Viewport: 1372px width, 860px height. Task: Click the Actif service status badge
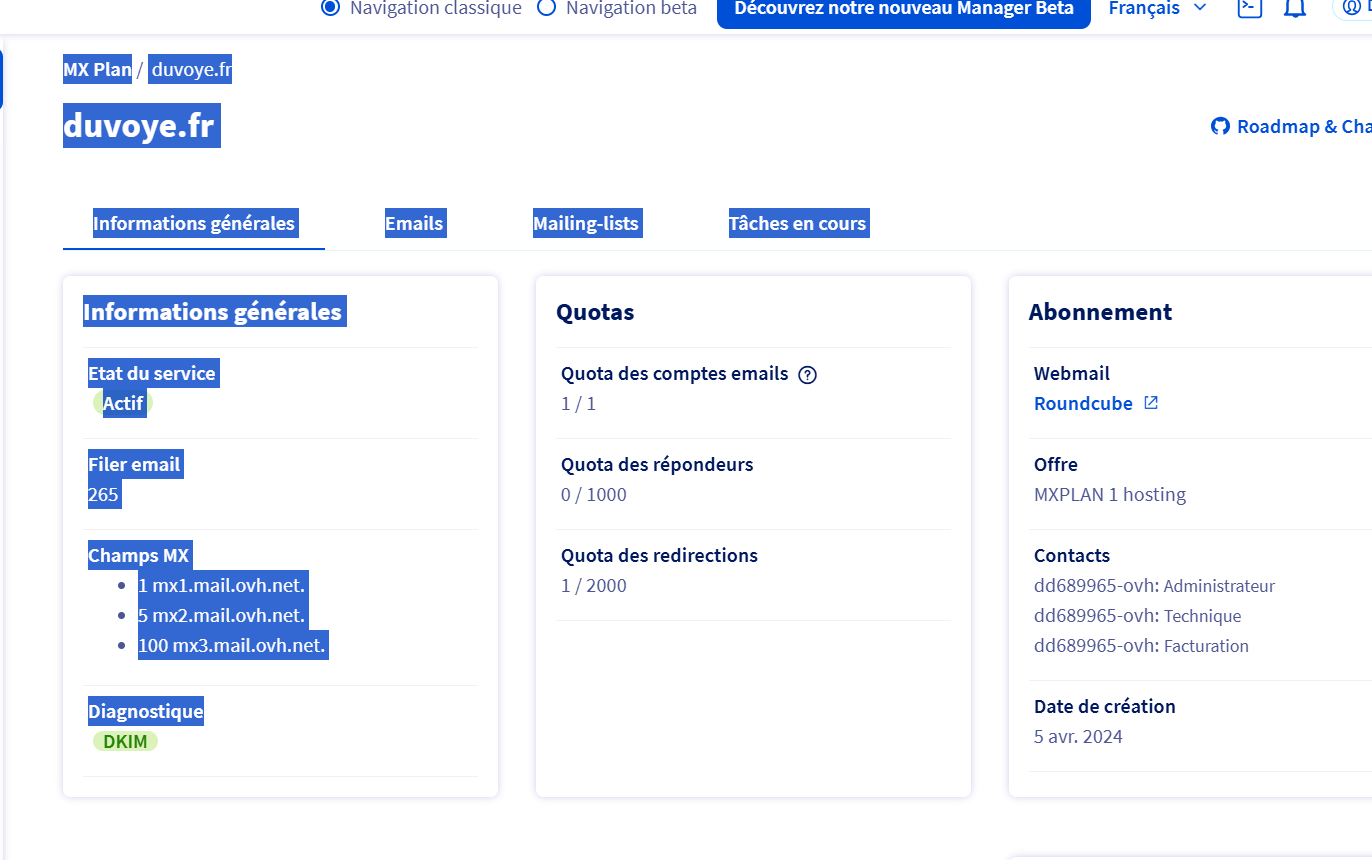coord(124,404)
